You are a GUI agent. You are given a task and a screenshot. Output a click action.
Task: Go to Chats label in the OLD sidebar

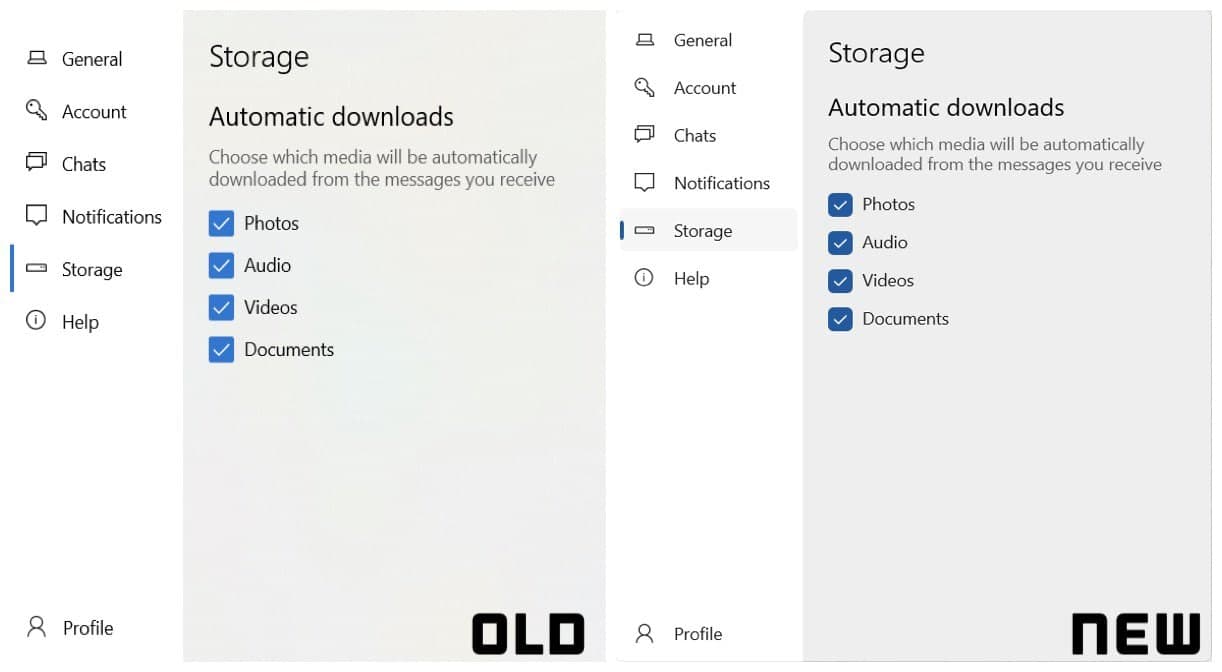click(x=84, y=164)
